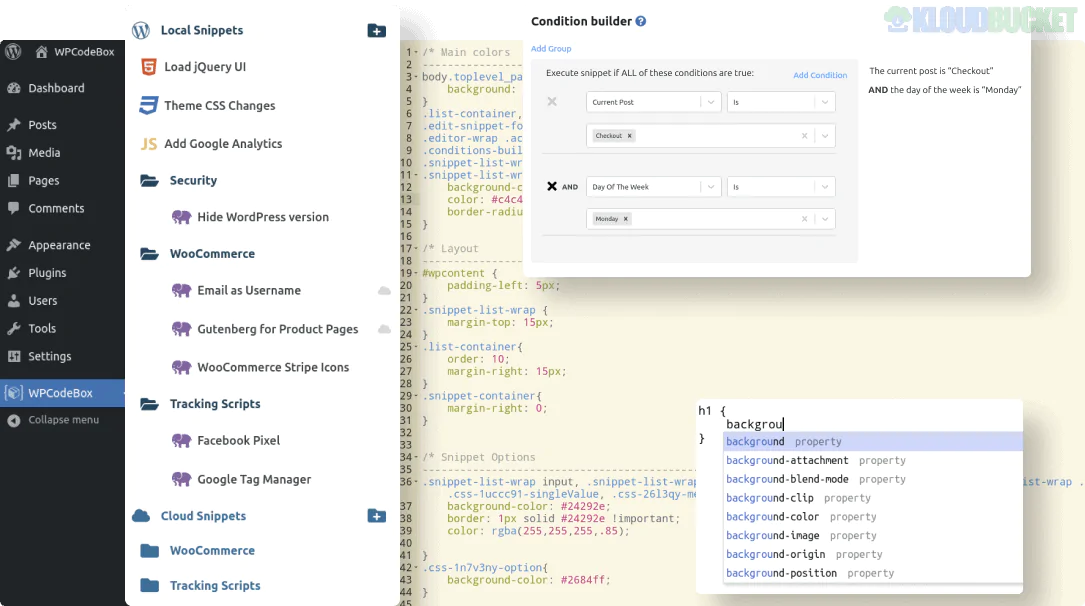Viewport: 1085px width, 606px height.
Task: Expand the Tracking Scripts cloud folder
Action: [149, 585]
